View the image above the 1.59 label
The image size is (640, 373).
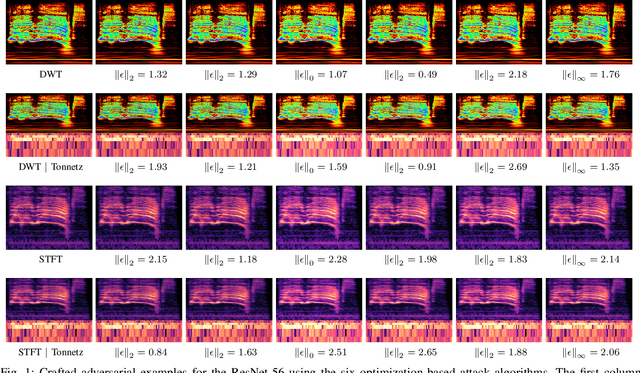tap(319, 125)
